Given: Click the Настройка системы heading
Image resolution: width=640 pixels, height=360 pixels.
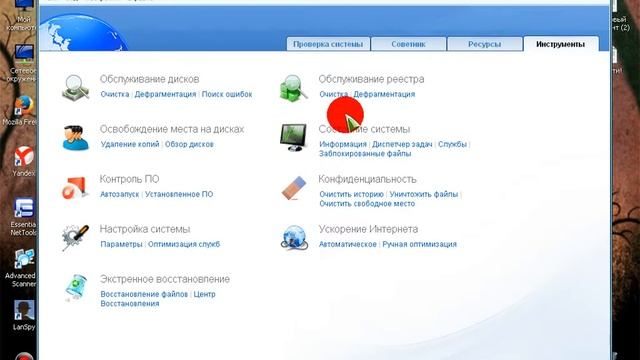Looking at the screenshot, I should (x=145, y=229).
